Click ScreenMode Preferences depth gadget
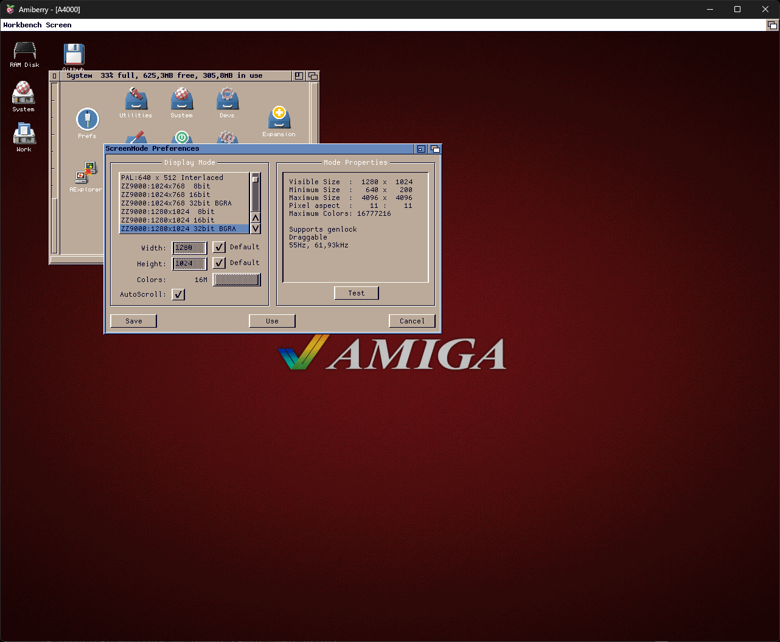The width and height of the screenshot is (780, 642). [x=435, y=149]
